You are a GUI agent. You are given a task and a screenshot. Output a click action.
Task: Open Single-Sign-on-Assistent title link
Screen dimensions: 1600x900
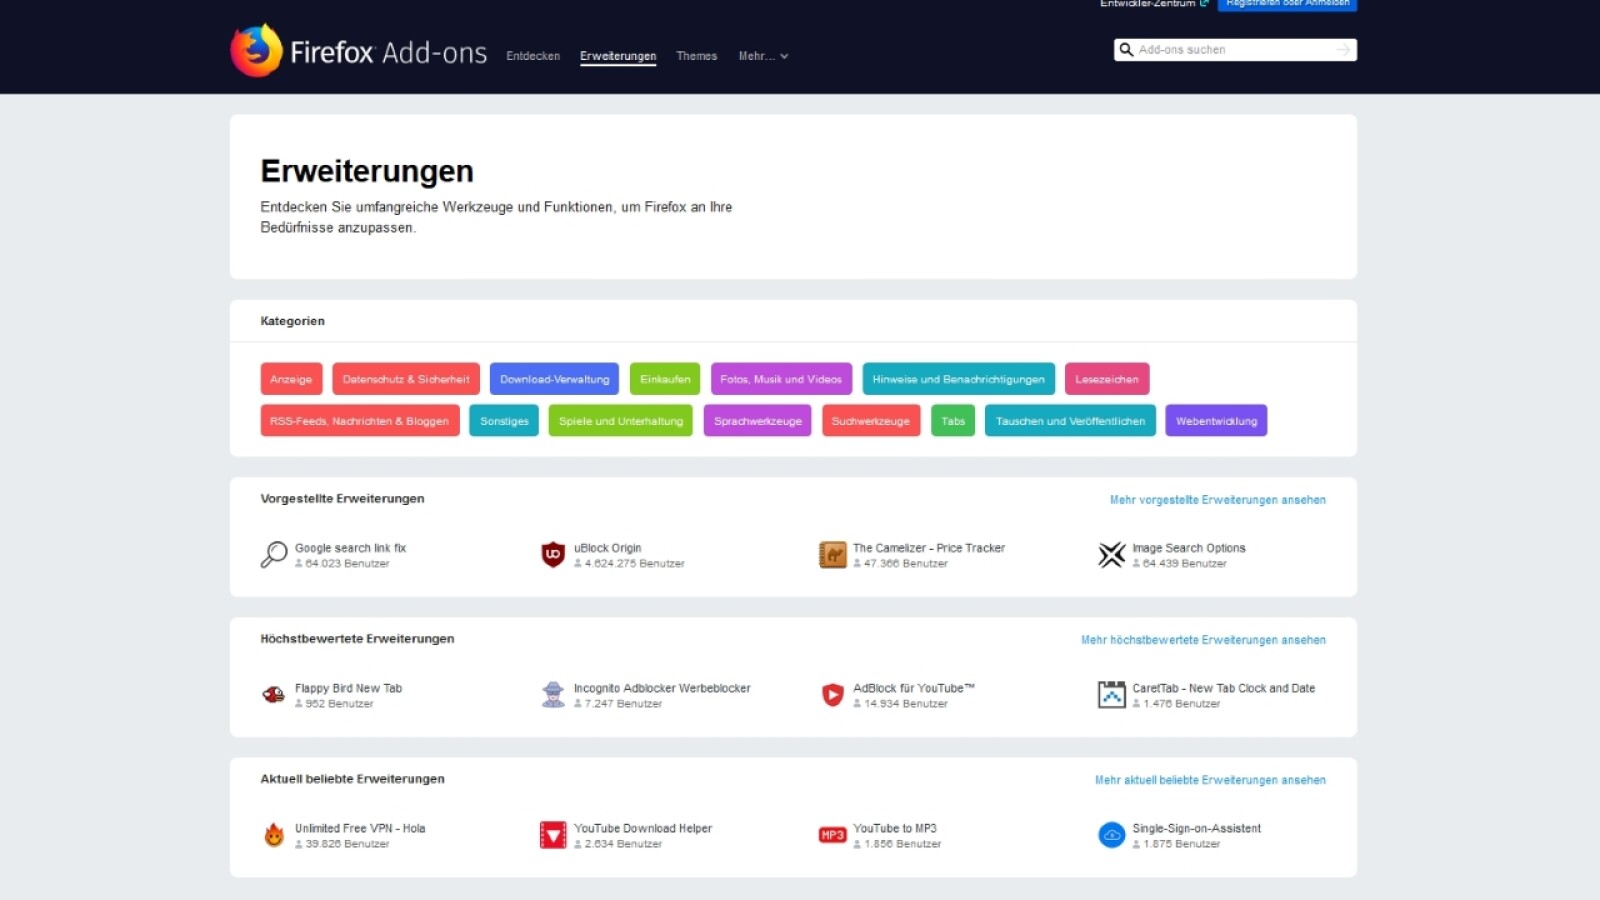coord(1196,828)
